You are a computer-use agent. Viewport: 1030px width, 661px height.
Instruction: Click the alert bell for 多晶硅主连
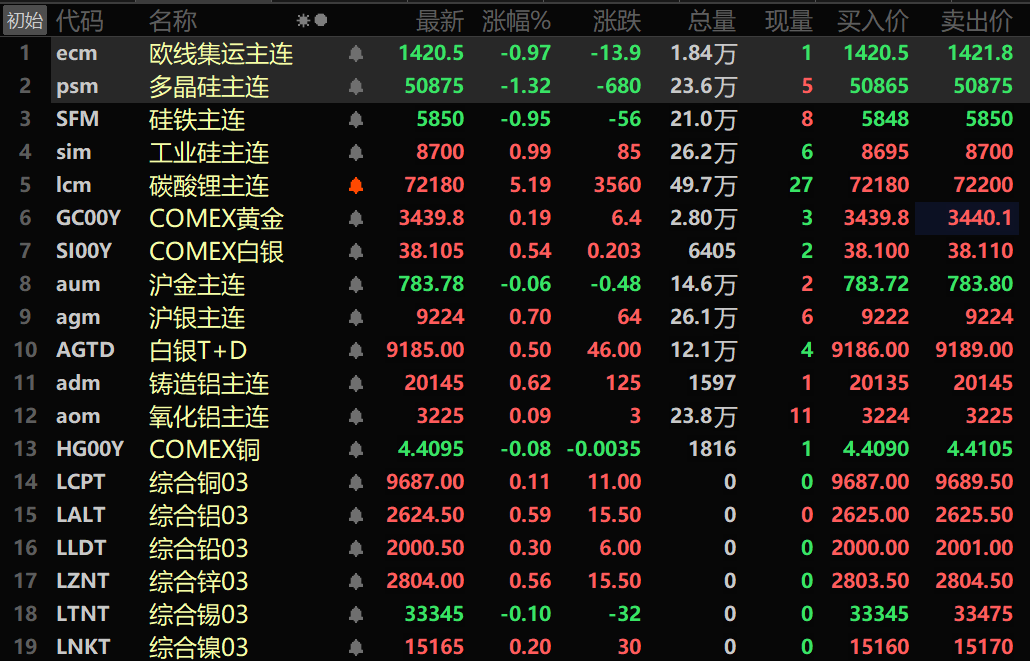pos(356,87)
